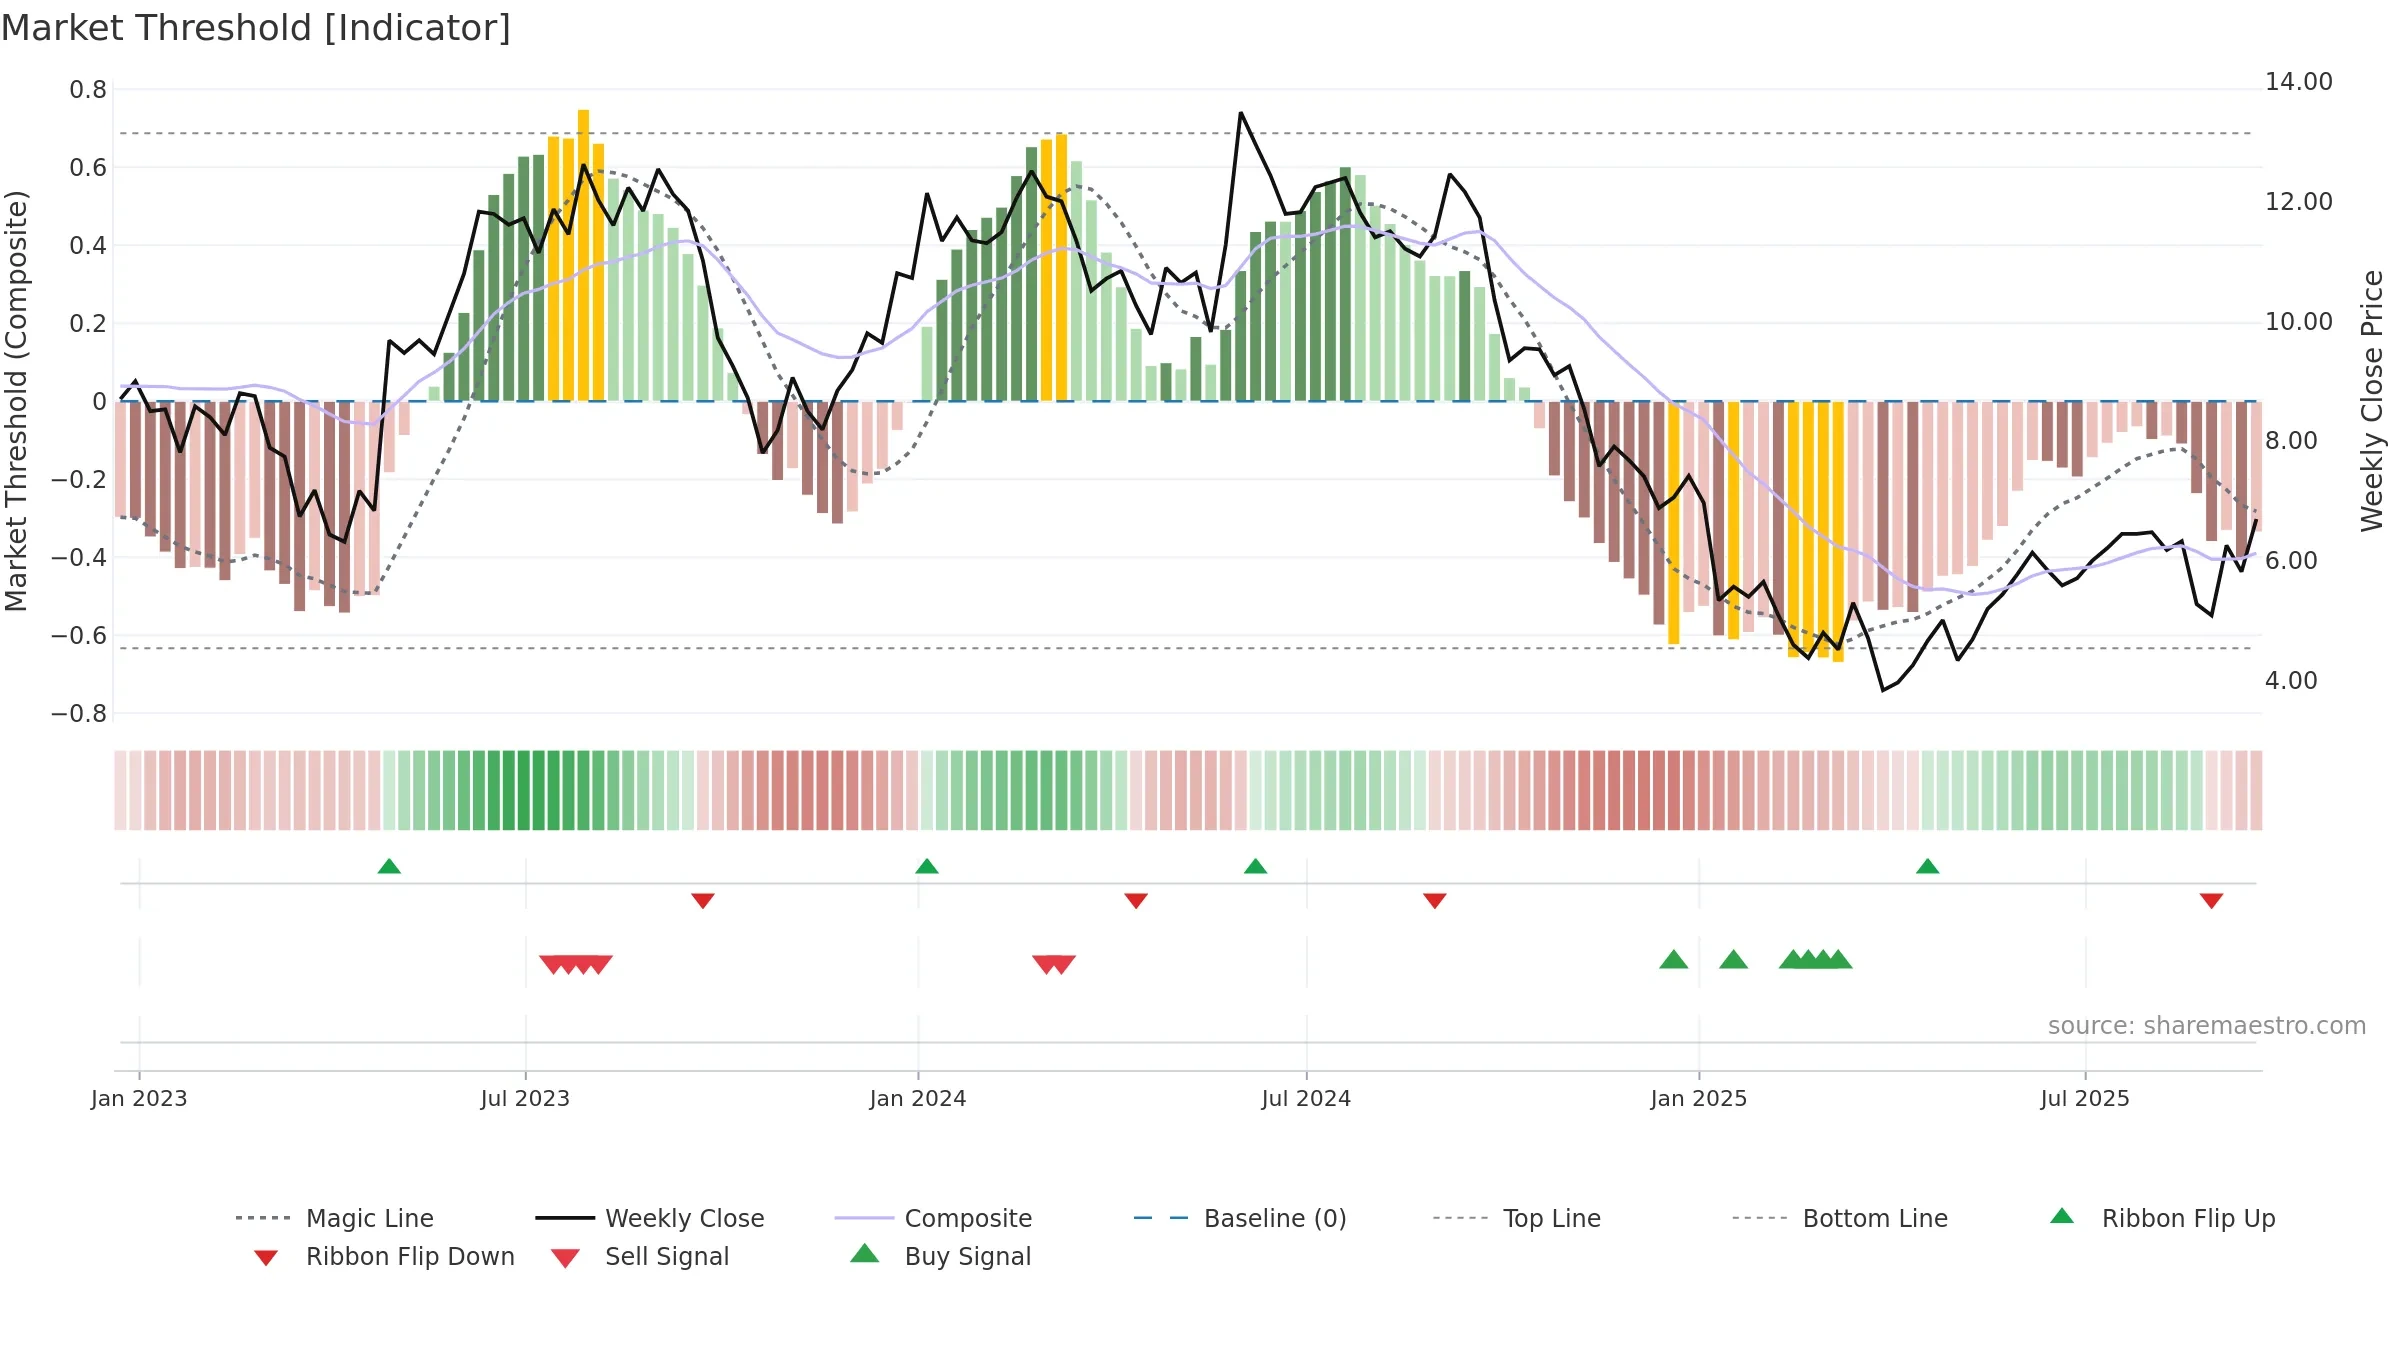Click the ribbon flip up marker before Jul 2024
This screenshot has width=2400, height=1350.
click(x=1256, y=866)
